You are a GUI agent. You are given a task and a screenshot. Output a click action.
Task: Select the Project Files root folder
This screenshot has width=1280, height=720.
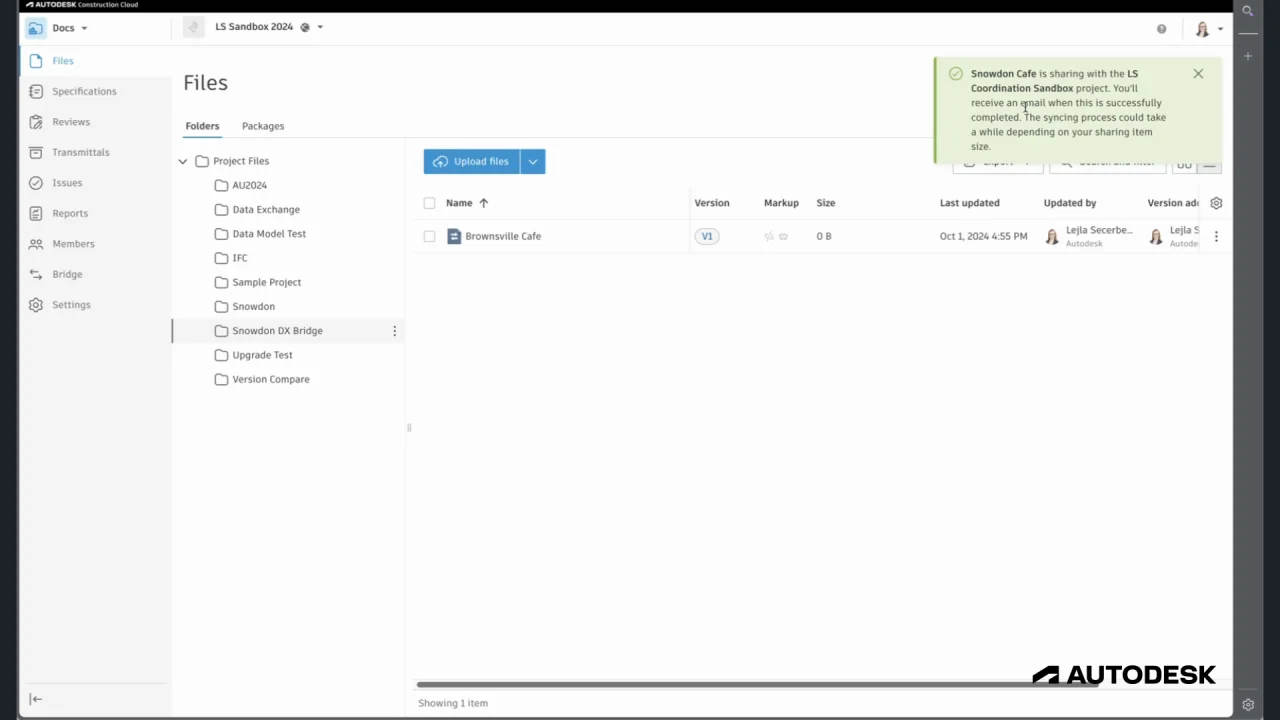[241, 161]
